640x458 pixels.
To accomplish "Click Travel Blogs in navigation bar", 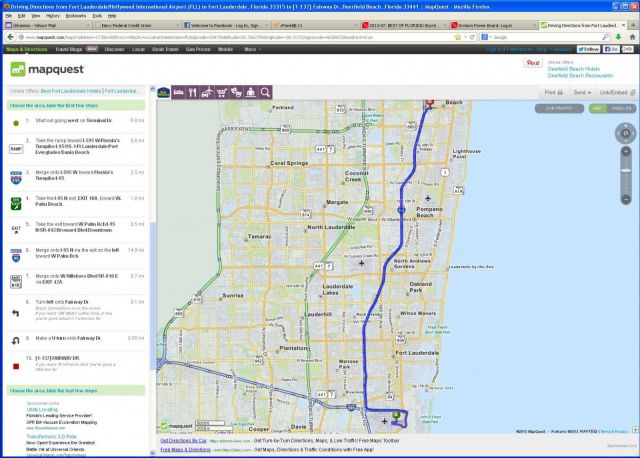I will pyautogui.click(x=69, y=49).
